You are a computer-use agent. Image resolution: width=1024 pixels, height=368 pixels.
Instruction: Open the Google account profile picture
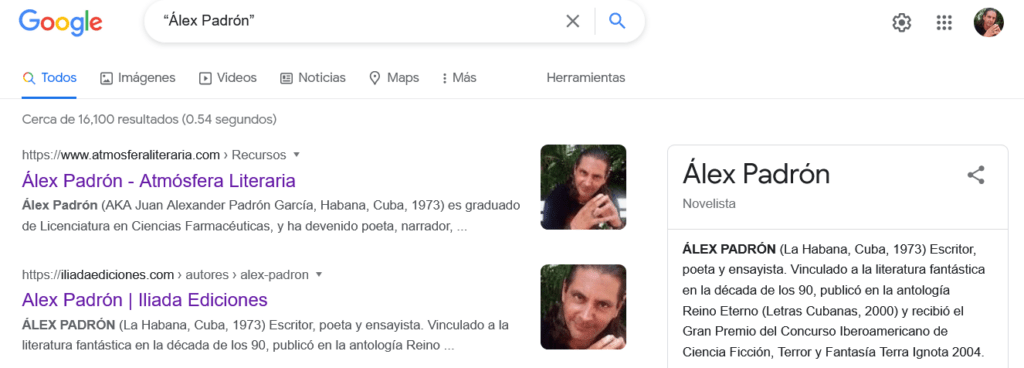[988, 22]
